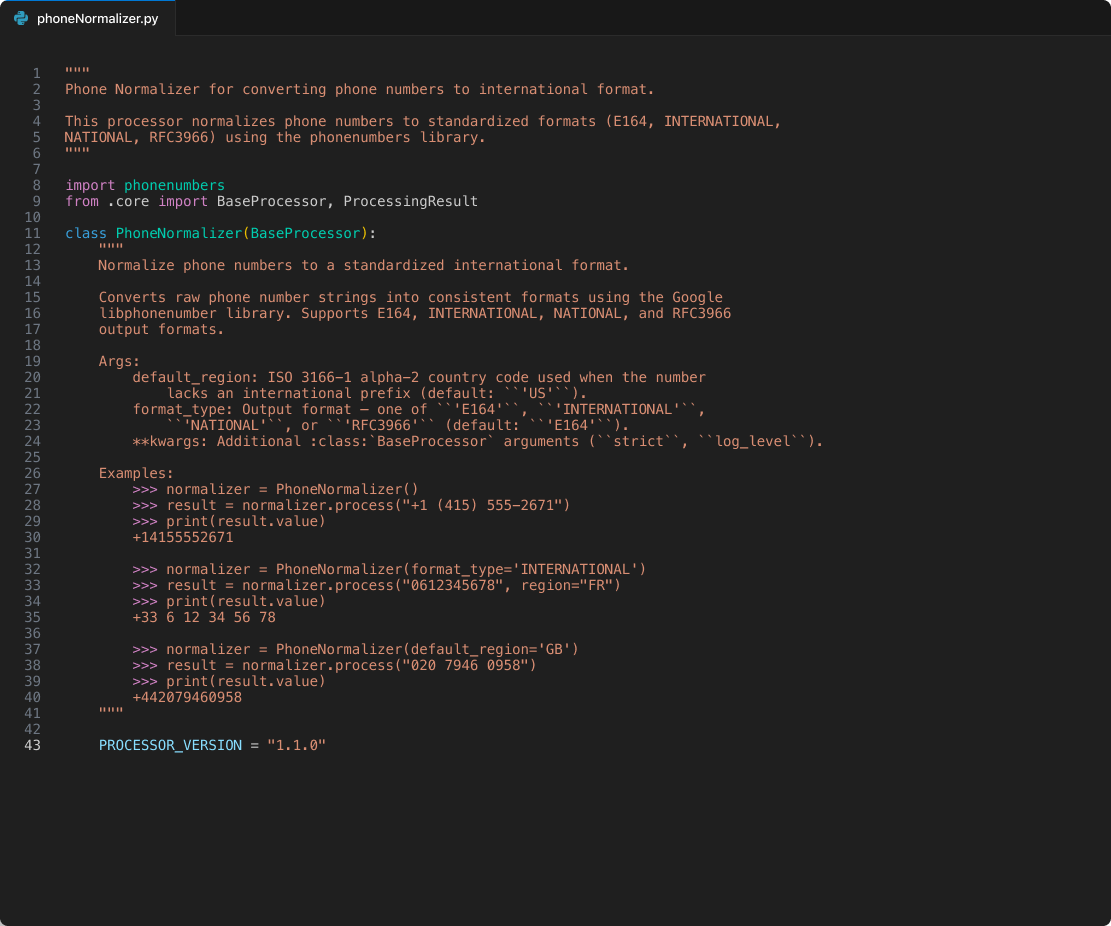
Task: Click 'lacks an international prefix' line
Action: (x=377, y=393)
